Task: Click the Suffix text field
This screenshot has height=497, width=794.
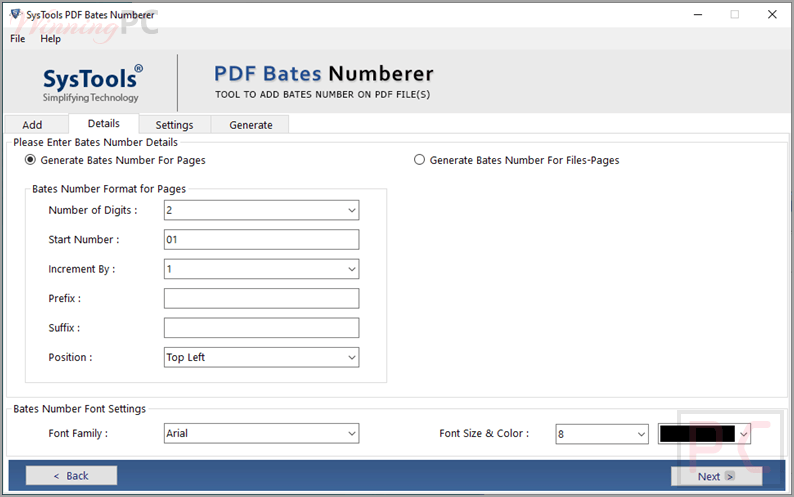Action: pyautogui.click(x=261, y=328)
